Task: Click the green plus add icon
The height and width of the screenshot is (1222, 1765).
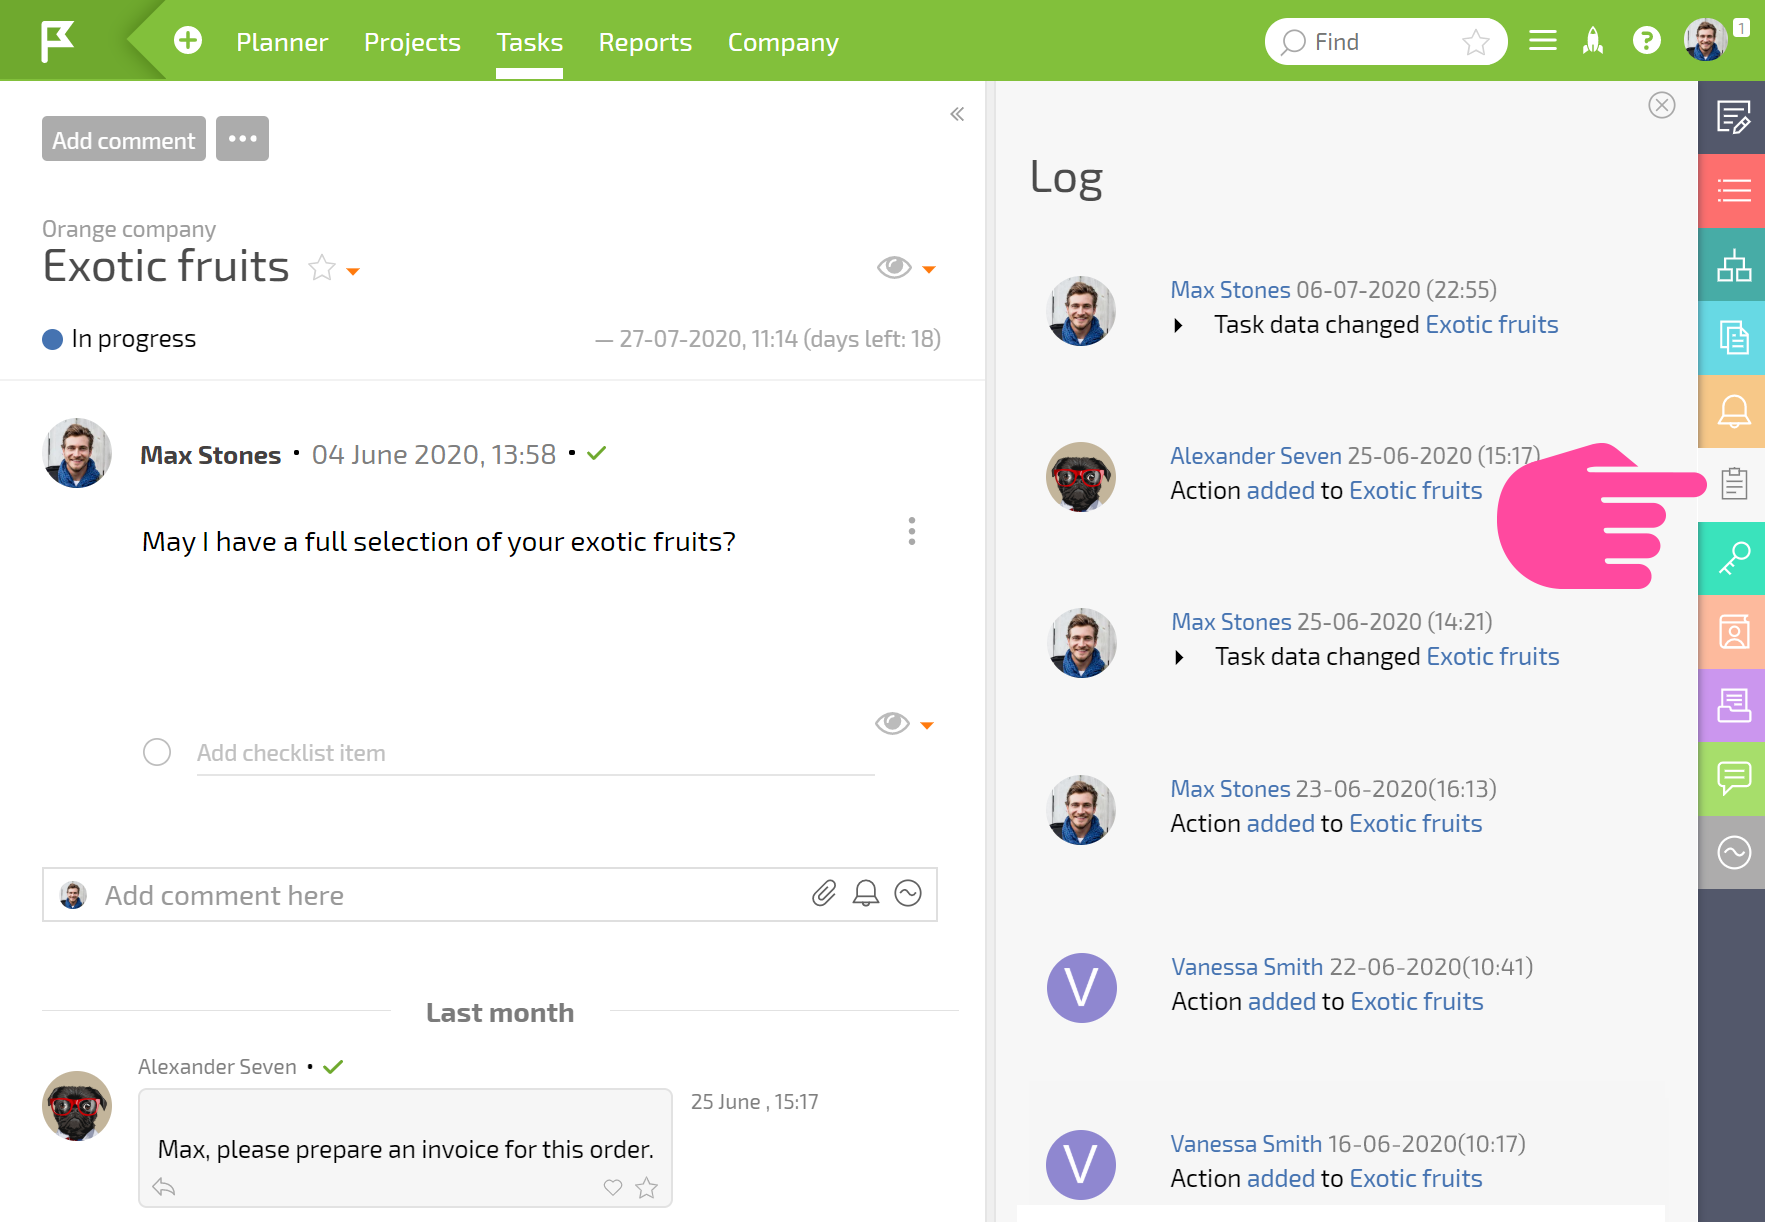Action: 188,41
